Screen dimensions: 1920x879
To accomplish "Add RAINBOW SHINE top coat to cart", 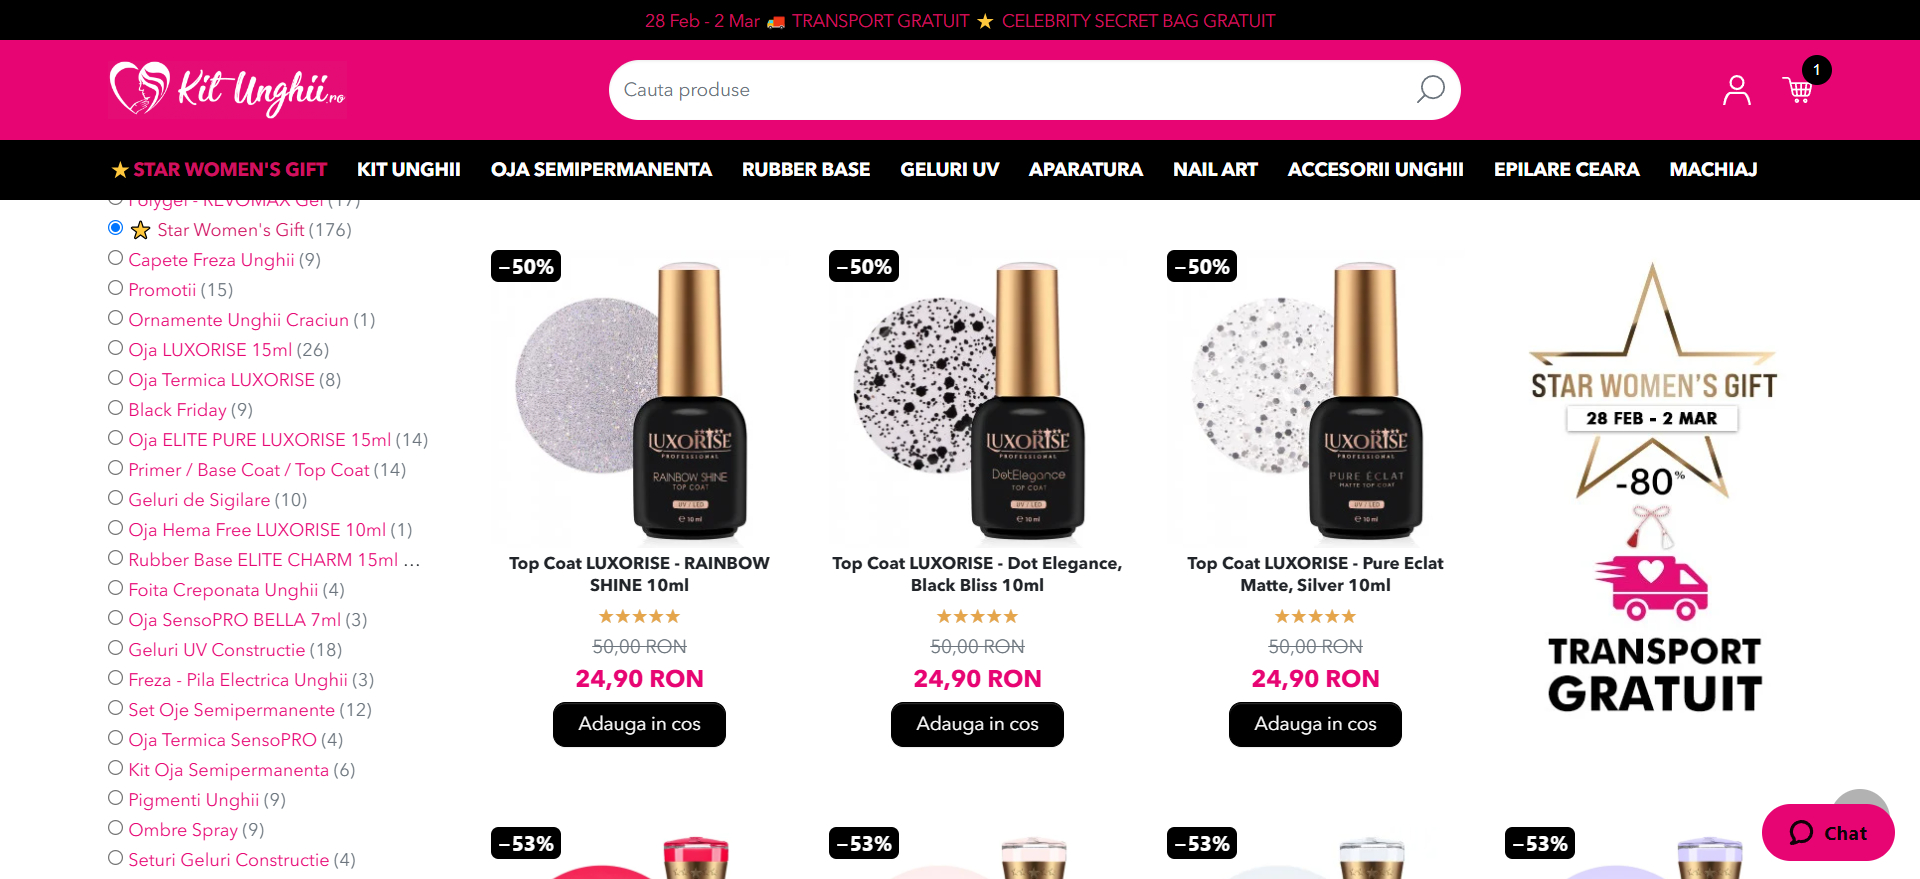I will tap(639, 724).
